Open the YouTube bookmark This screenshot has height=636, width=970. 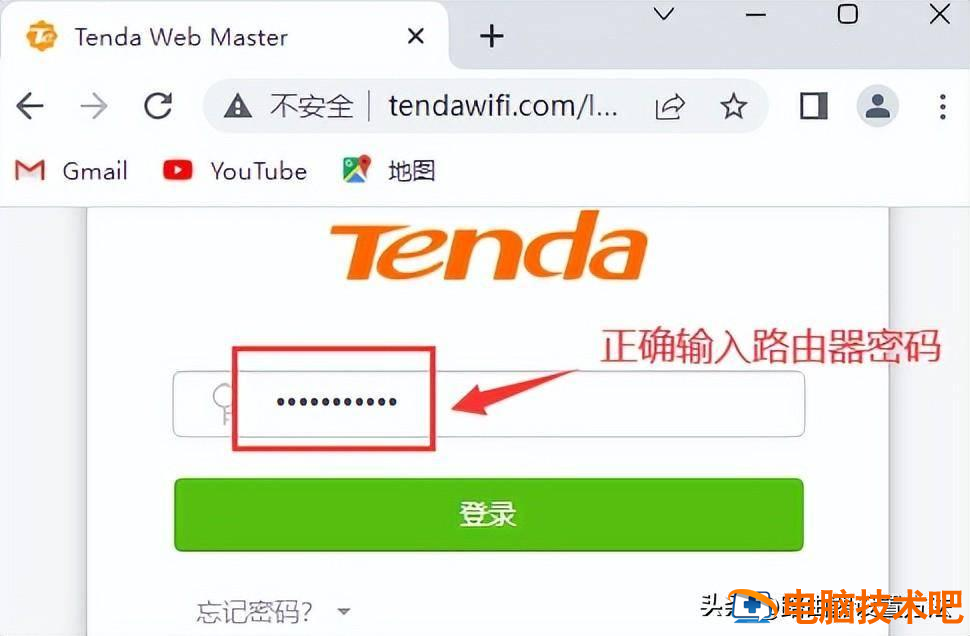(235, 171)
